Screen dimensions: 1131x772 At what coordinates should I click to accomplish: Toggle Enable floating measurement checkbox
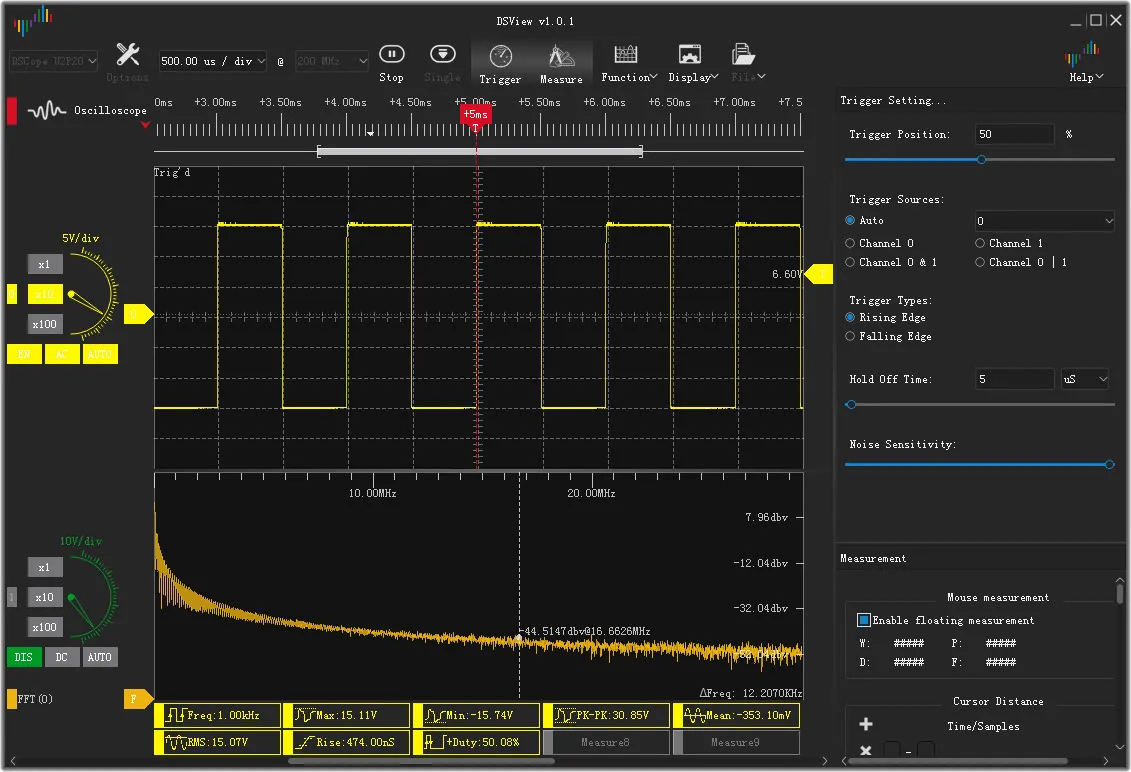[864, 620]
